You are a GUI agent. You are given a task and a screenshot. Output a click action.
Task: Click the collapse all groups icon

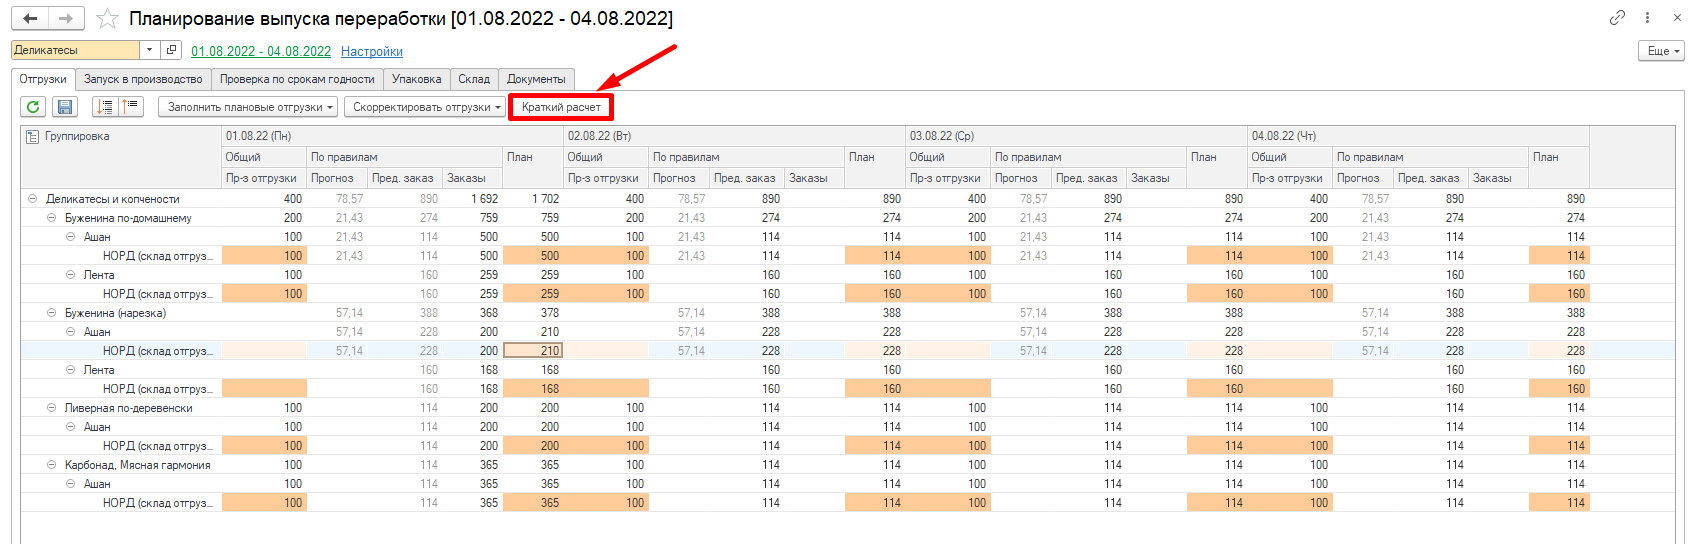click(131, 107)
